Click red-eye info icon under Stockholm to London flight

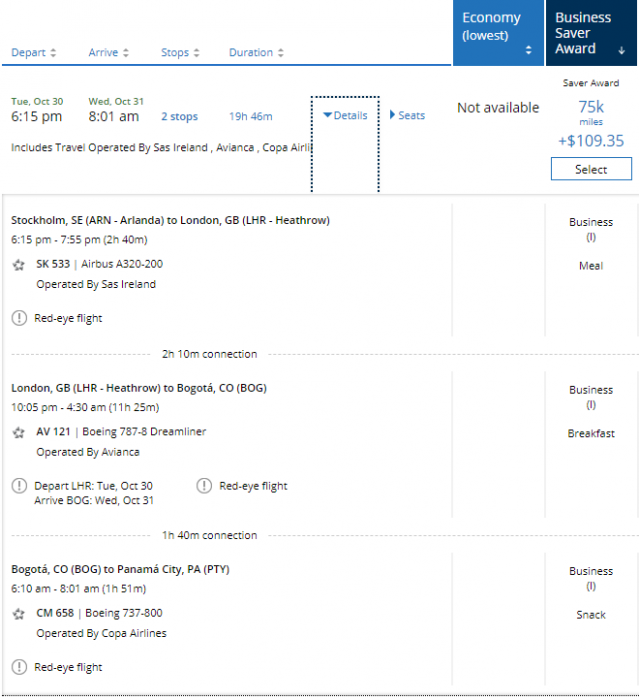(x=19, y=318)
